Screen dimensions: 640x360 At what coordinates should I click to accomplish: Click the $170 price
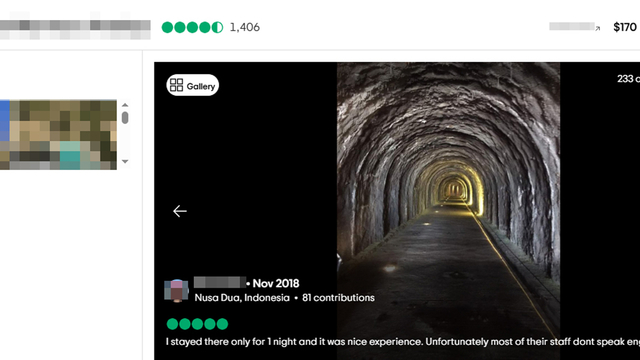[x=625, y=27]
